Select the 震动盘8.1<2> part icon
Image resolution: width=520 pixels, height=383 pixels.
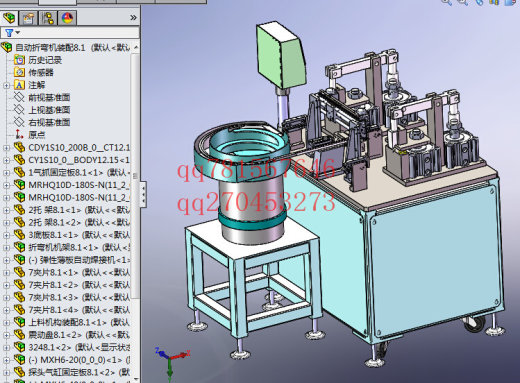[19, 335]
